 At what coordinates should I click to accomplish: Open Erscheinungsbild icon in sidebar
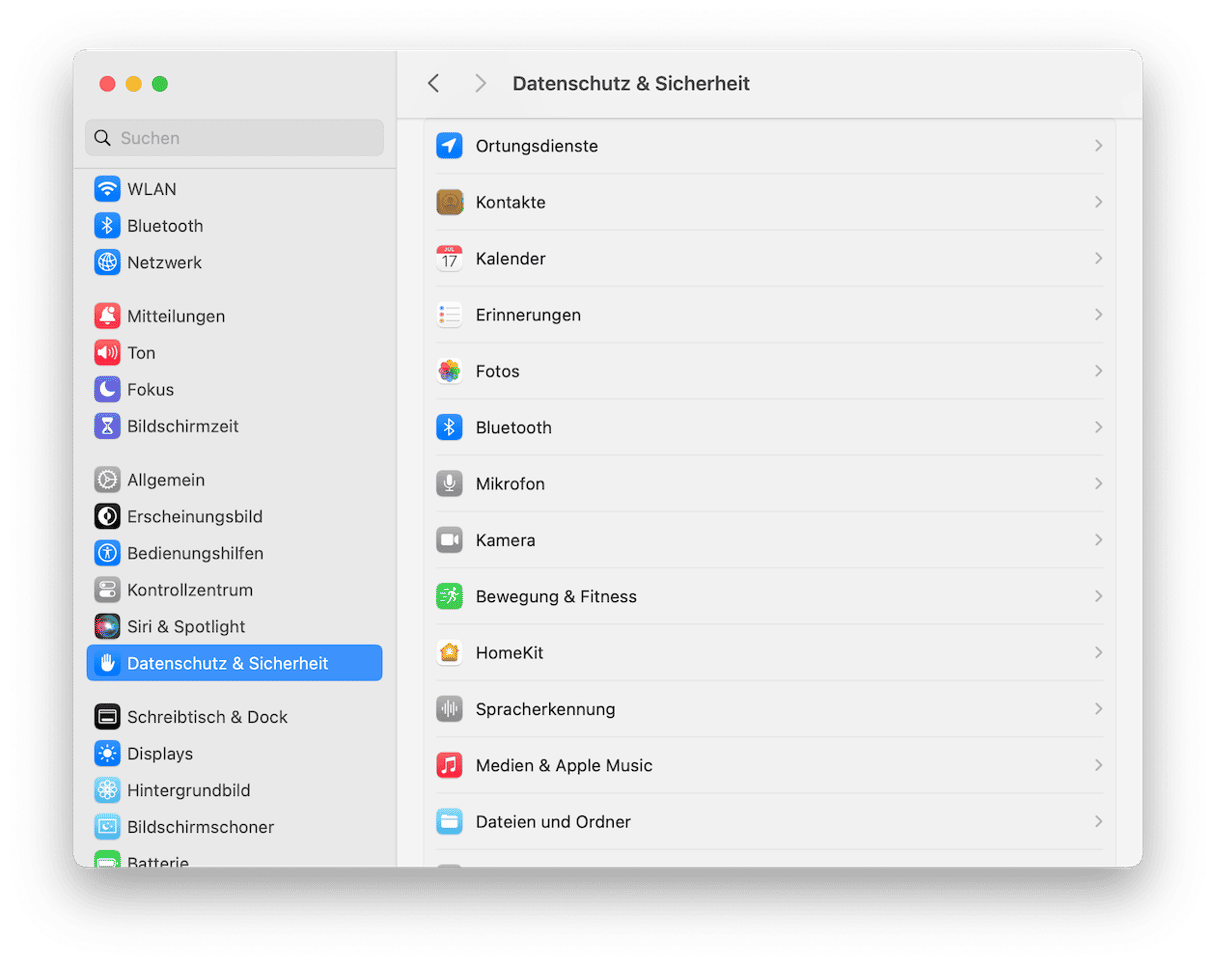pos(107,516)
